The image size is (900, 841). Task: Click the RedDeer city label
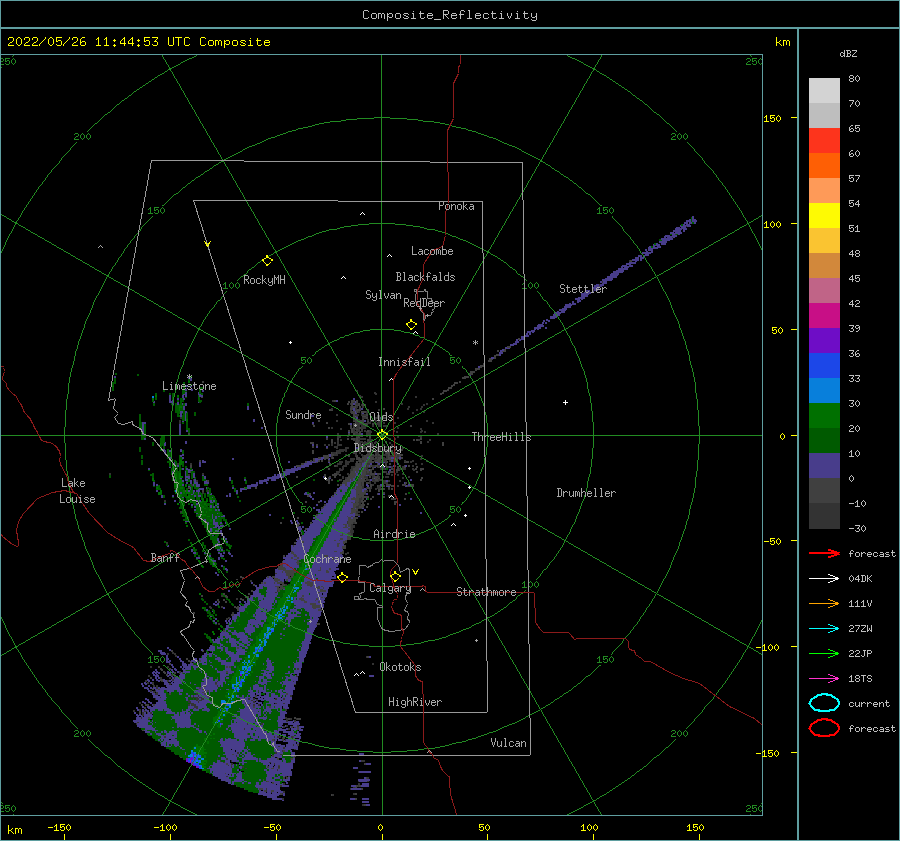click(424, 303)
